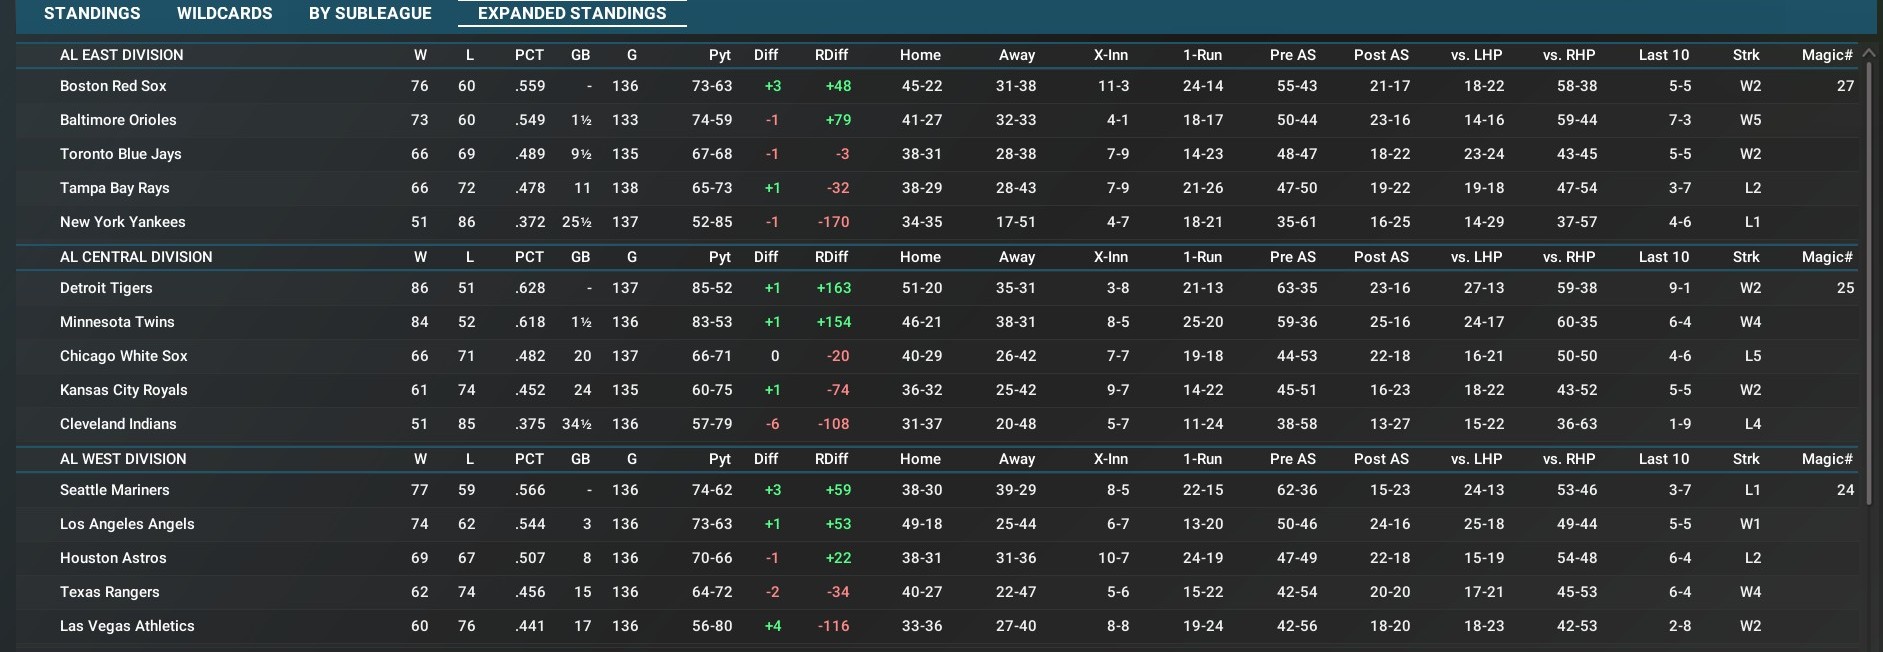The width and height of the screenshot is (1883, 652).
Task: Click the AL Central Division heading
Action: 136,257
